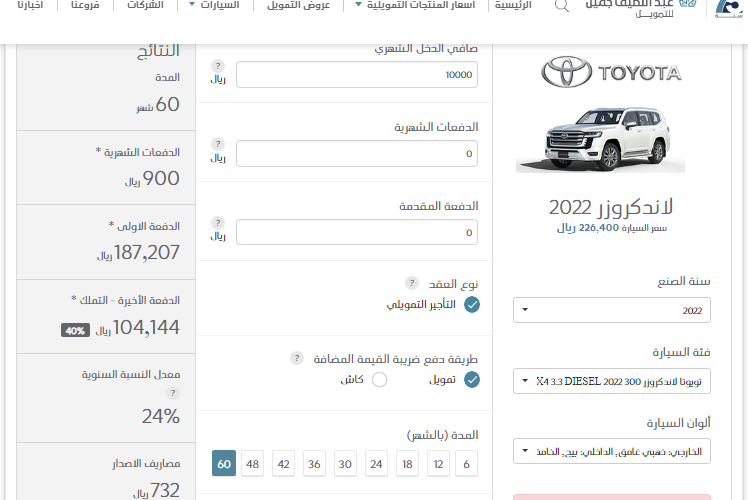
Task: Open الشركات menu item
Action: (145, 5)
